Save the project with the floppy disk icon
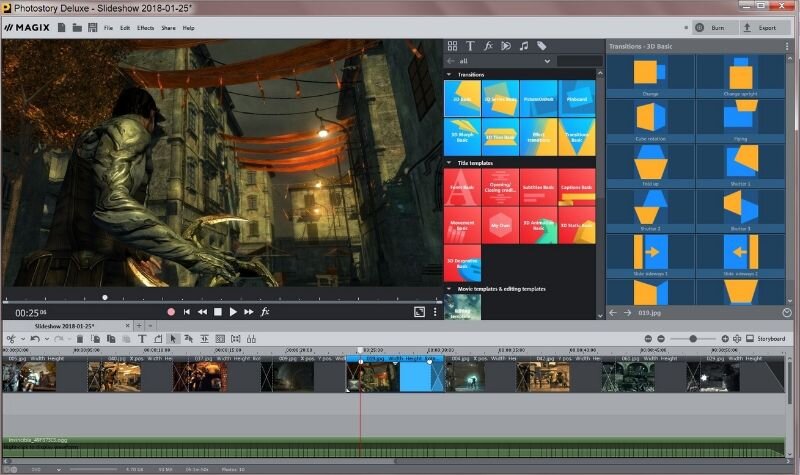Image resolution: width=800 pixels, height=475 pixels. coord(92,28)
